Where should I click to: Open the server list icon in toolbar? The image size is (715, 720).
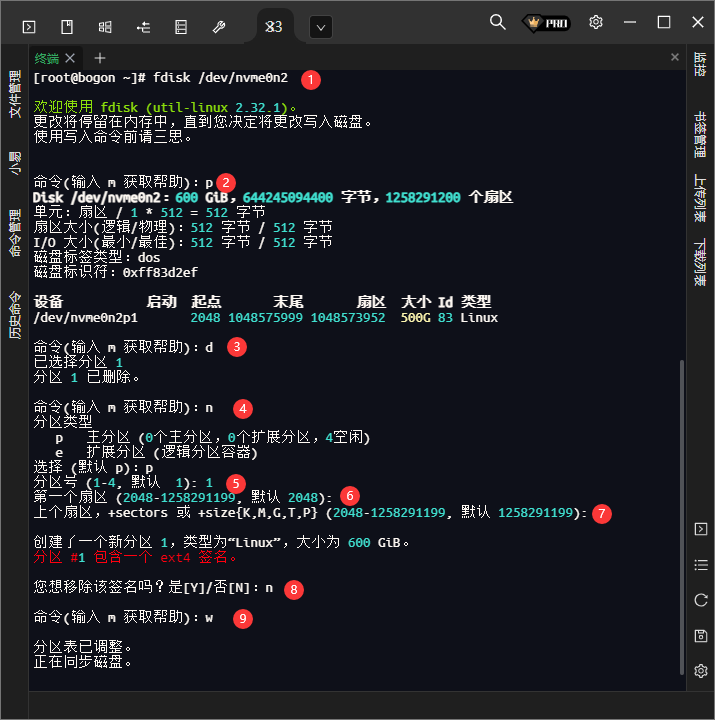(x=181, y=27)
